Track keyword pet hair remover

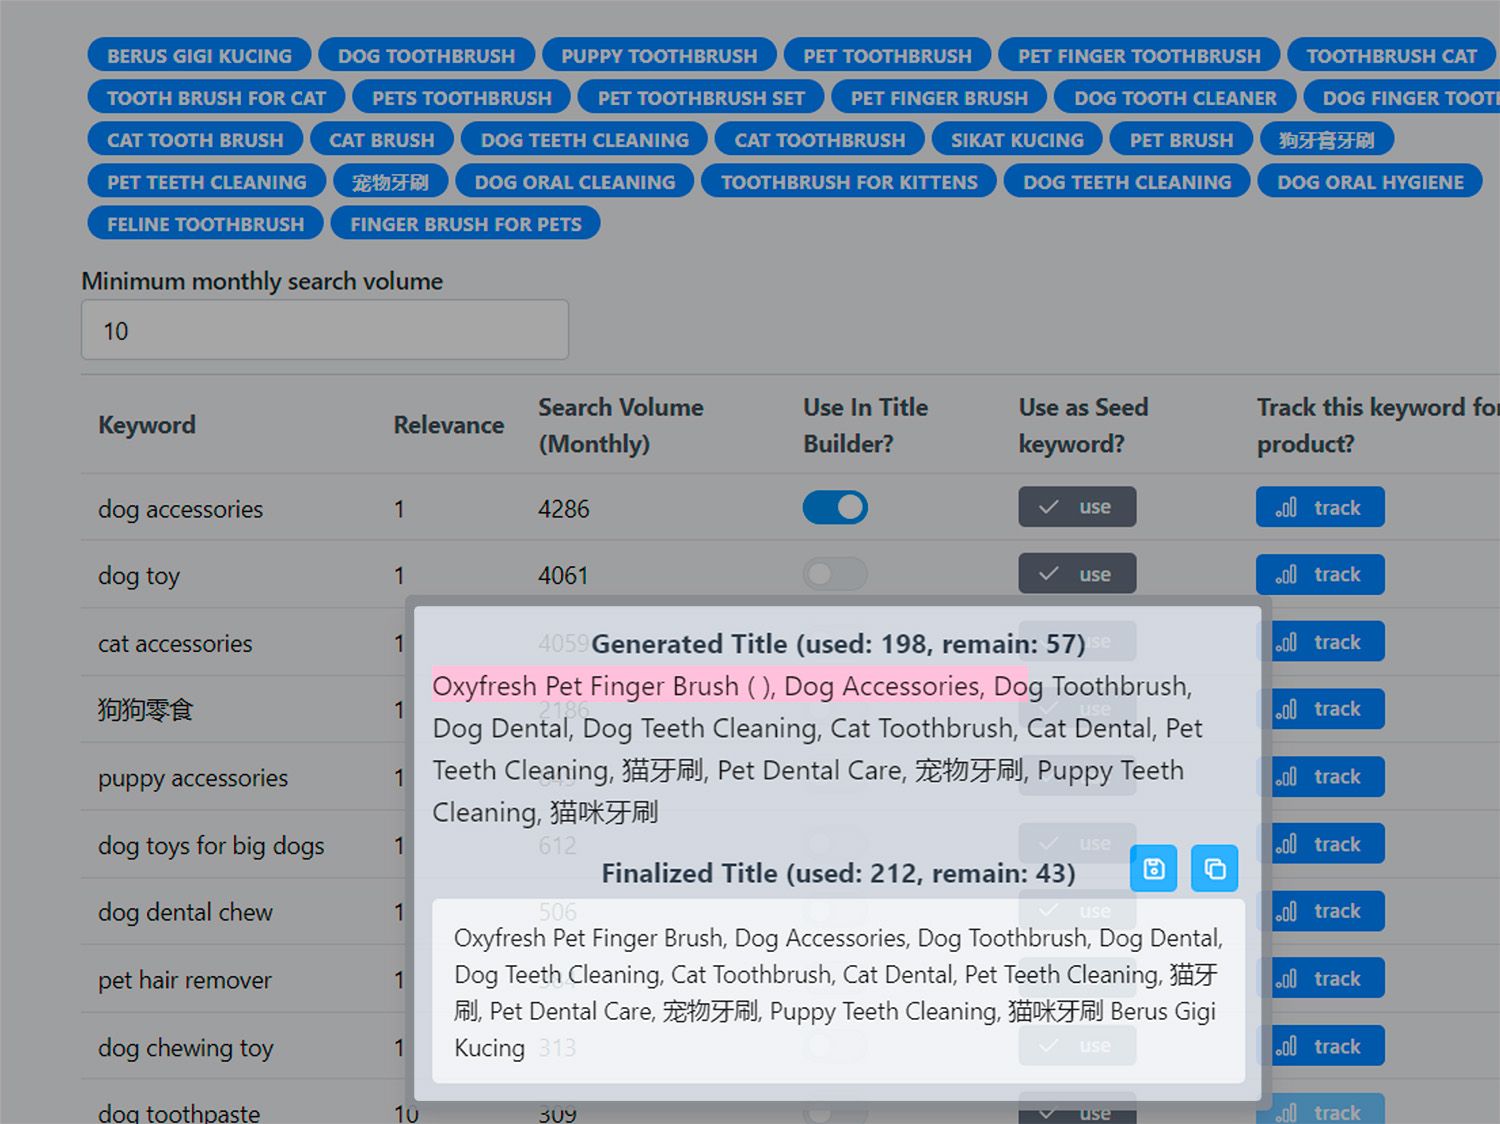[x=1320, y=978]
